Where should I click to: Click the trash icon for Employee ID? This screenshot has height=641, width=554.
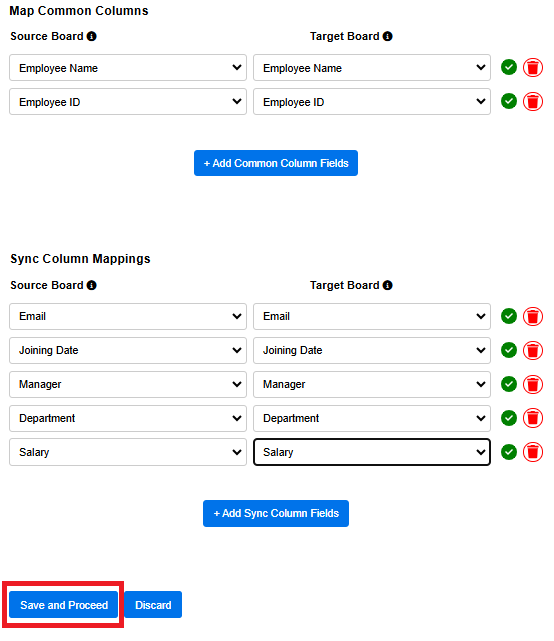(x=533, y=101)
